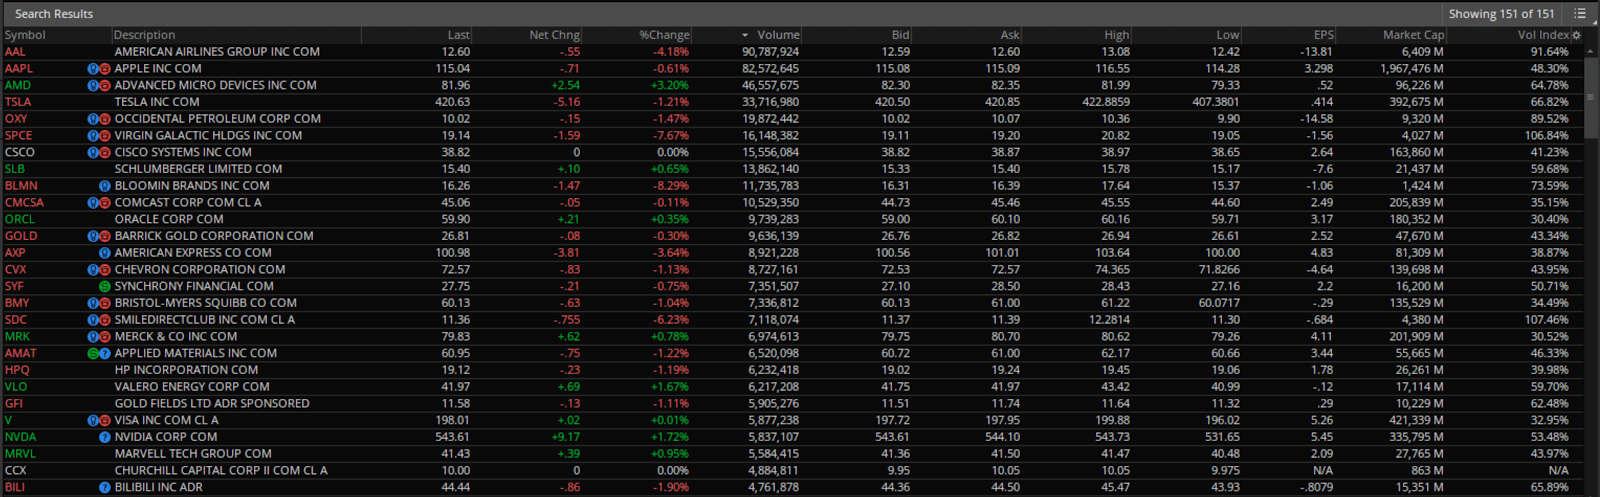Click the blue lightbulb icon in the CMCSA row
The image size is (1600, 497).
tap(93, 203)
